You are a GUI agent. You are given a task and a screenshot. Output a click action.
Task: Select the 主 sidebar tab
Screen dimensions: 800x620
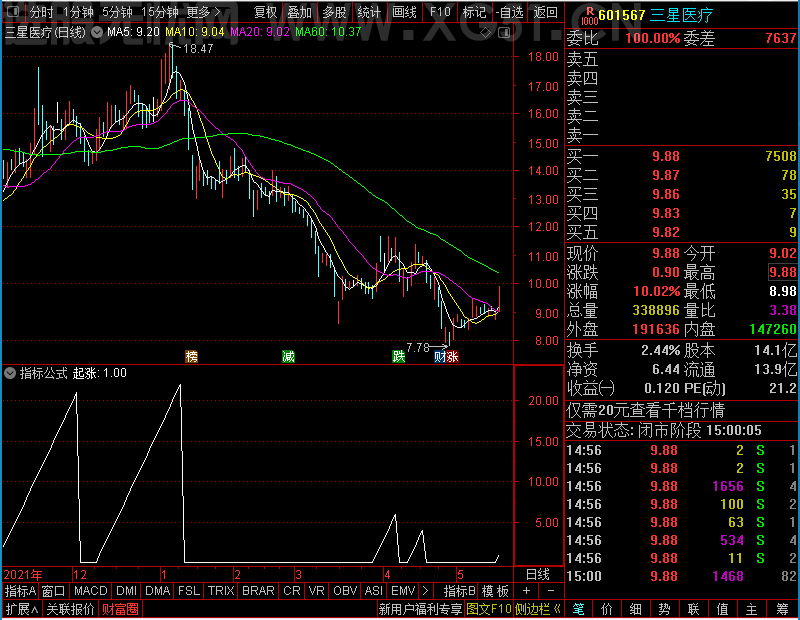[x=752, y=609]
